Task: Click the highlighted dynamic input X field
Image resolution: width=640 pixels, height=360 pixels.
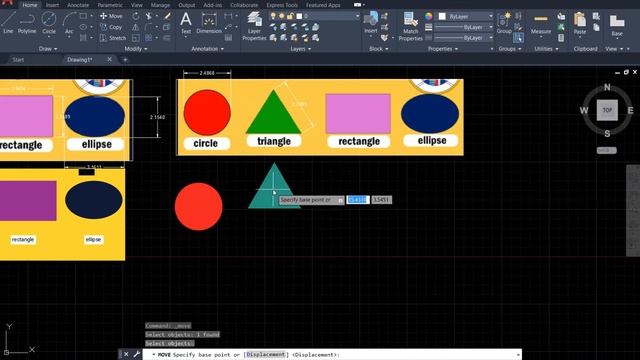Action: 358,200
